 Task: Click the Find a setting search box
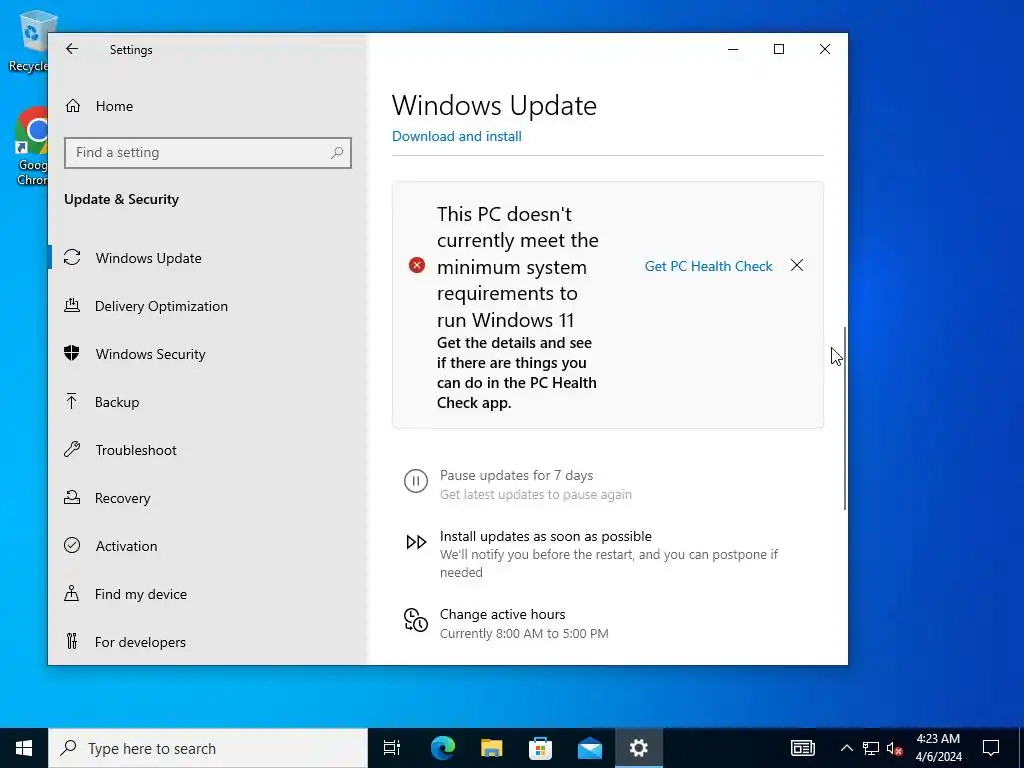click(x=208, y=153)
